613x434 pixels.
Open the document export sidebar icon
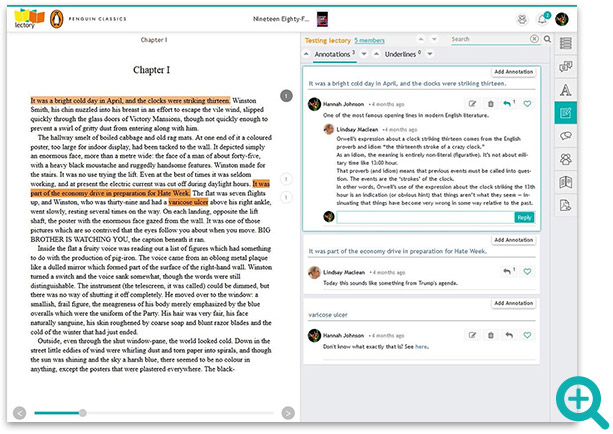click(566, 205)
